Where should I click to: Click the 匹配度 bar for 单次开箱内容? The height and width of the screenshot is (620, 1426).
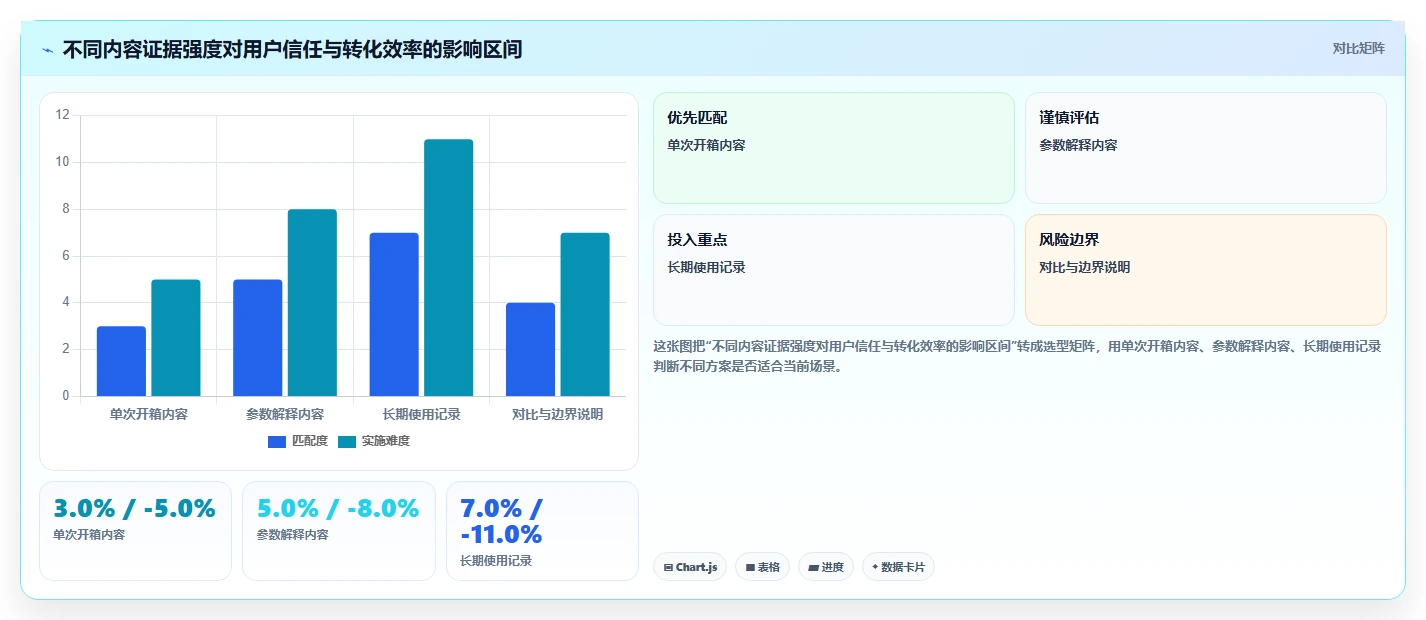tap(121, 361)
